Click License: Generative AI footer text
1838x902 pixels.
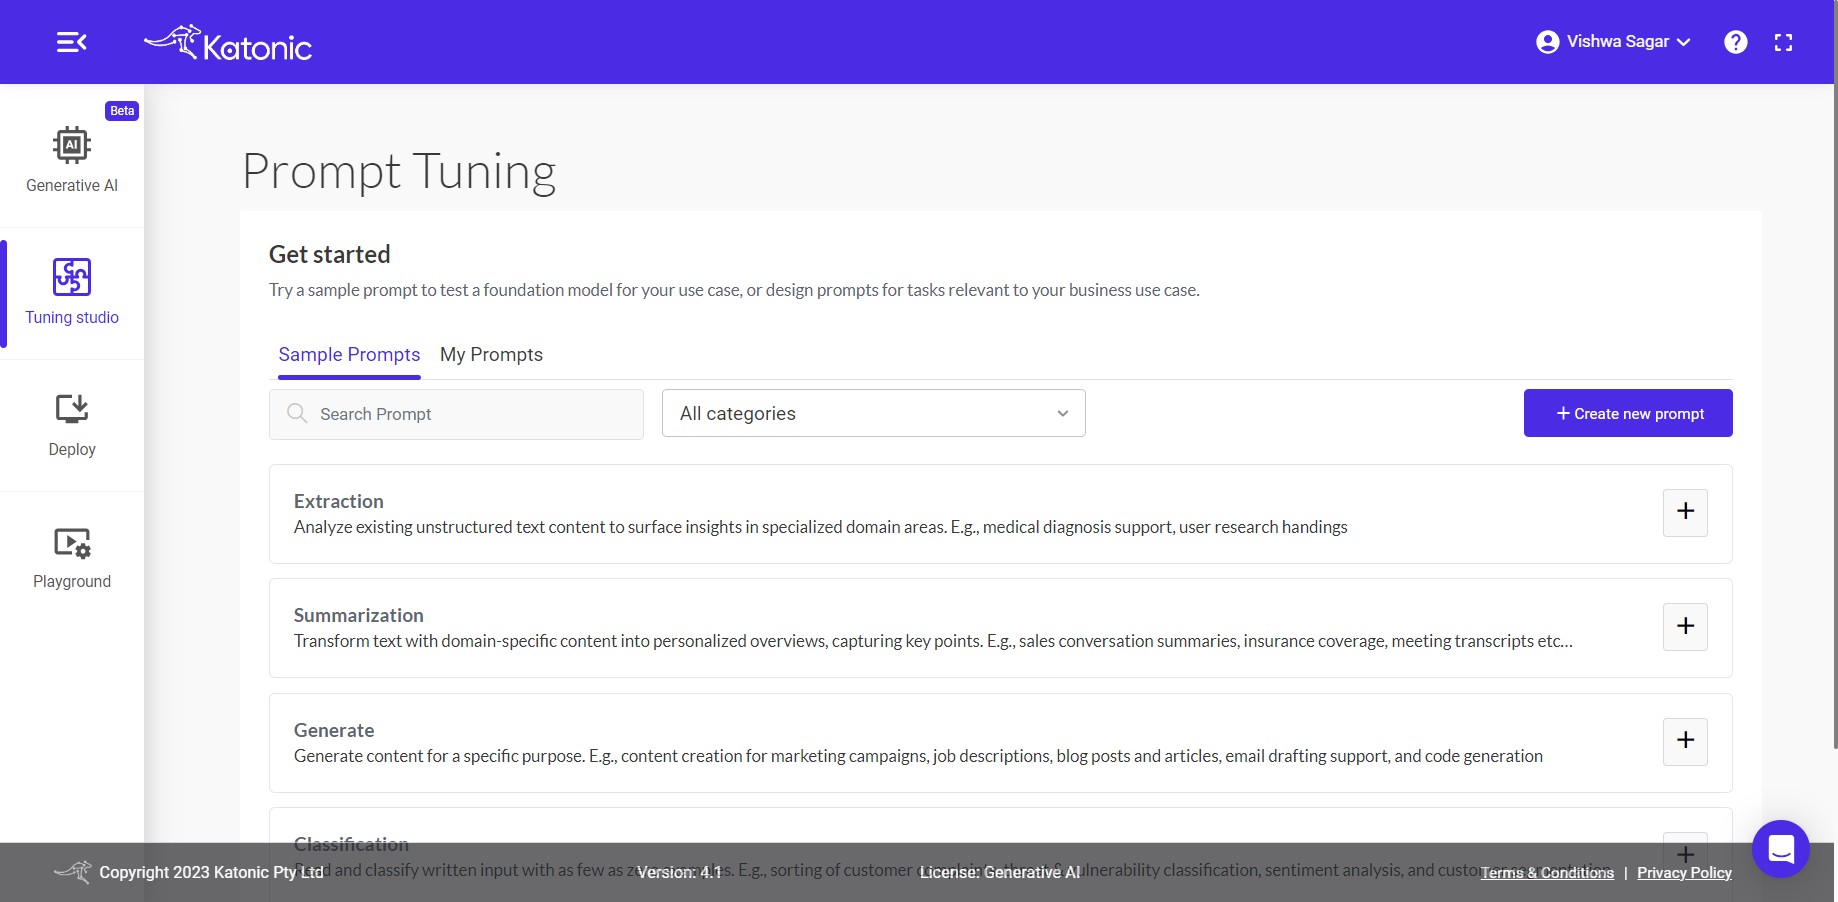(1000, 873)
